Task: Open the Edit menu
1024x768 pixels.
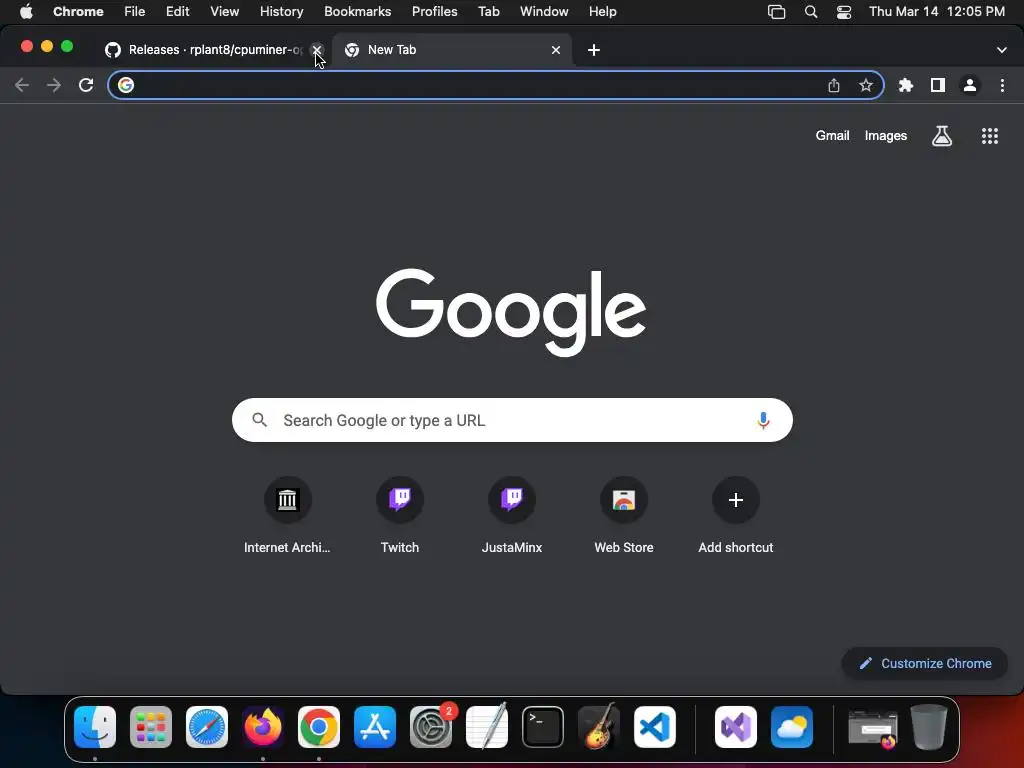Action: tap(177, 12)
